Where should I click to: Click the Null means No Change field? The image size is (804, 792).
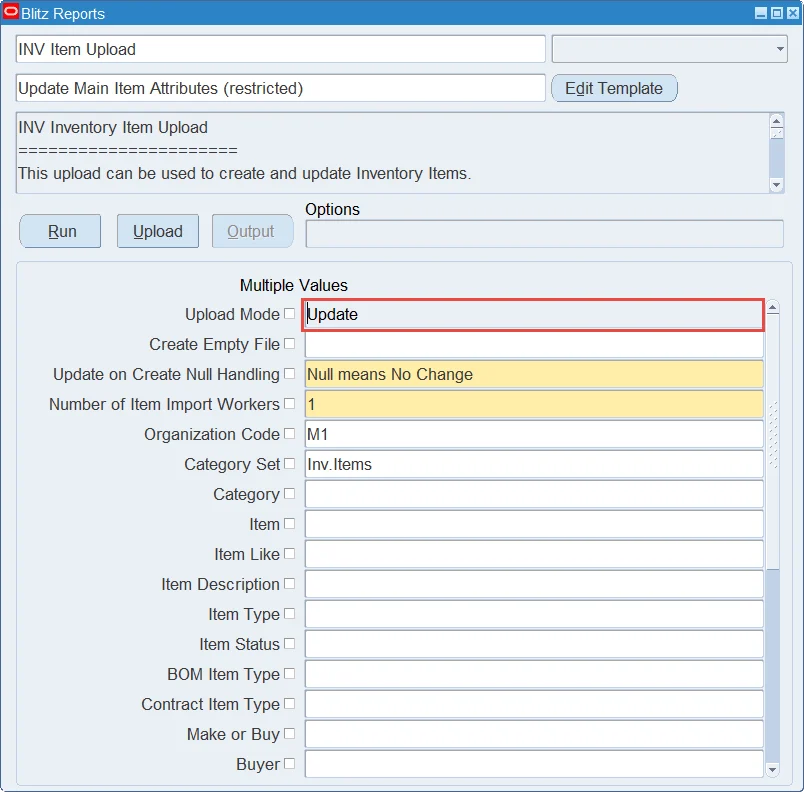coord(534,374)
